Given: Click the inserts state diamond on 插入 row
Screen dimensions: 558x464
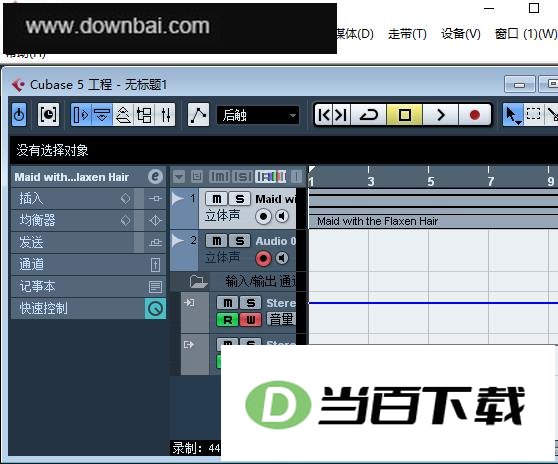Looking at the screenshot, I should [125, 199].
